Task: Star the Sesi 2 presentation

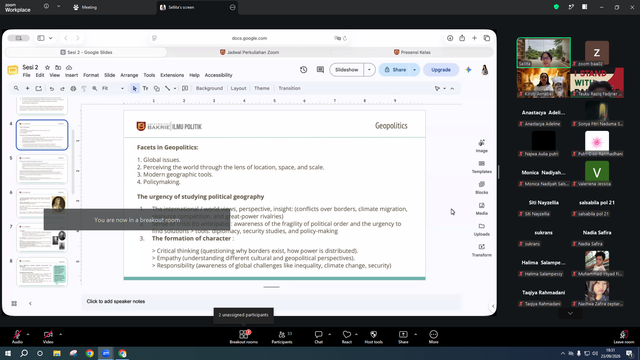Action: (47, 67)
